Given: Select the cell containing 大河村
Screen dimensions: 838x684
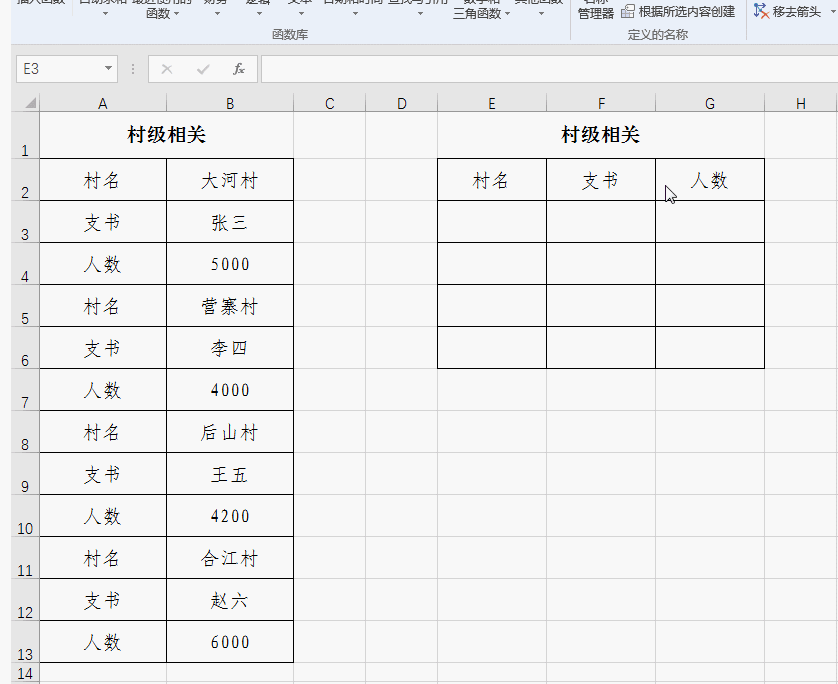Looking at the screenshot, I should pos(229,180).
